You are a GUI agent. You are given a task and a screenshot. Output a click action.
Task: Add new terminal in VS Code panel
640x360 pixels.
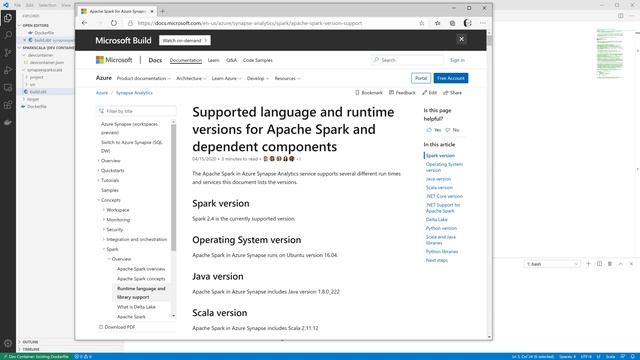click(x=589, y=264)
